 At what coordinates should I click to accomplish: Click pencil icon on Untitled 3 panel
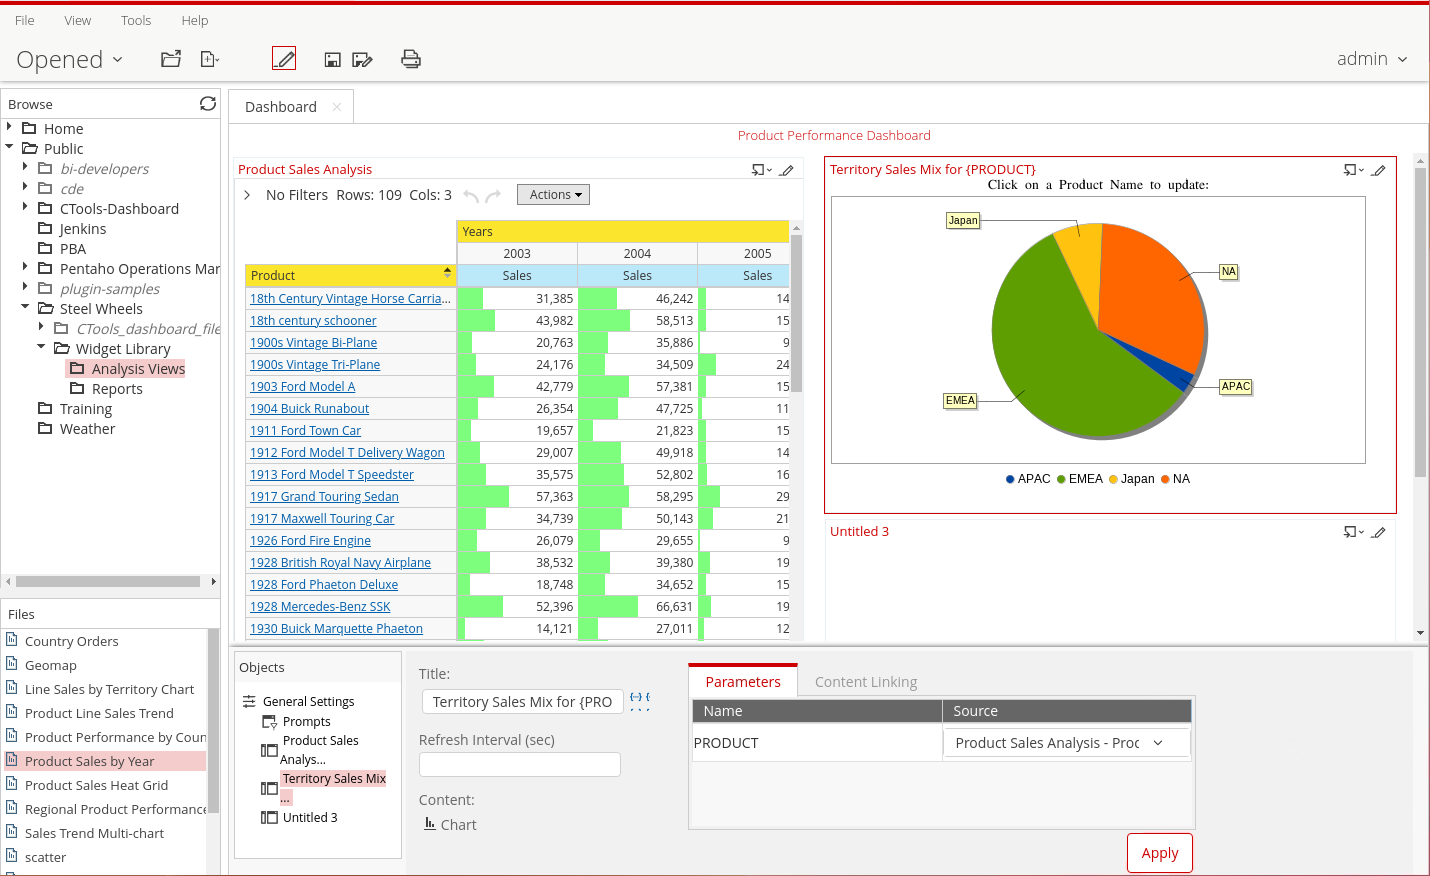click(x=1378, y=532)
